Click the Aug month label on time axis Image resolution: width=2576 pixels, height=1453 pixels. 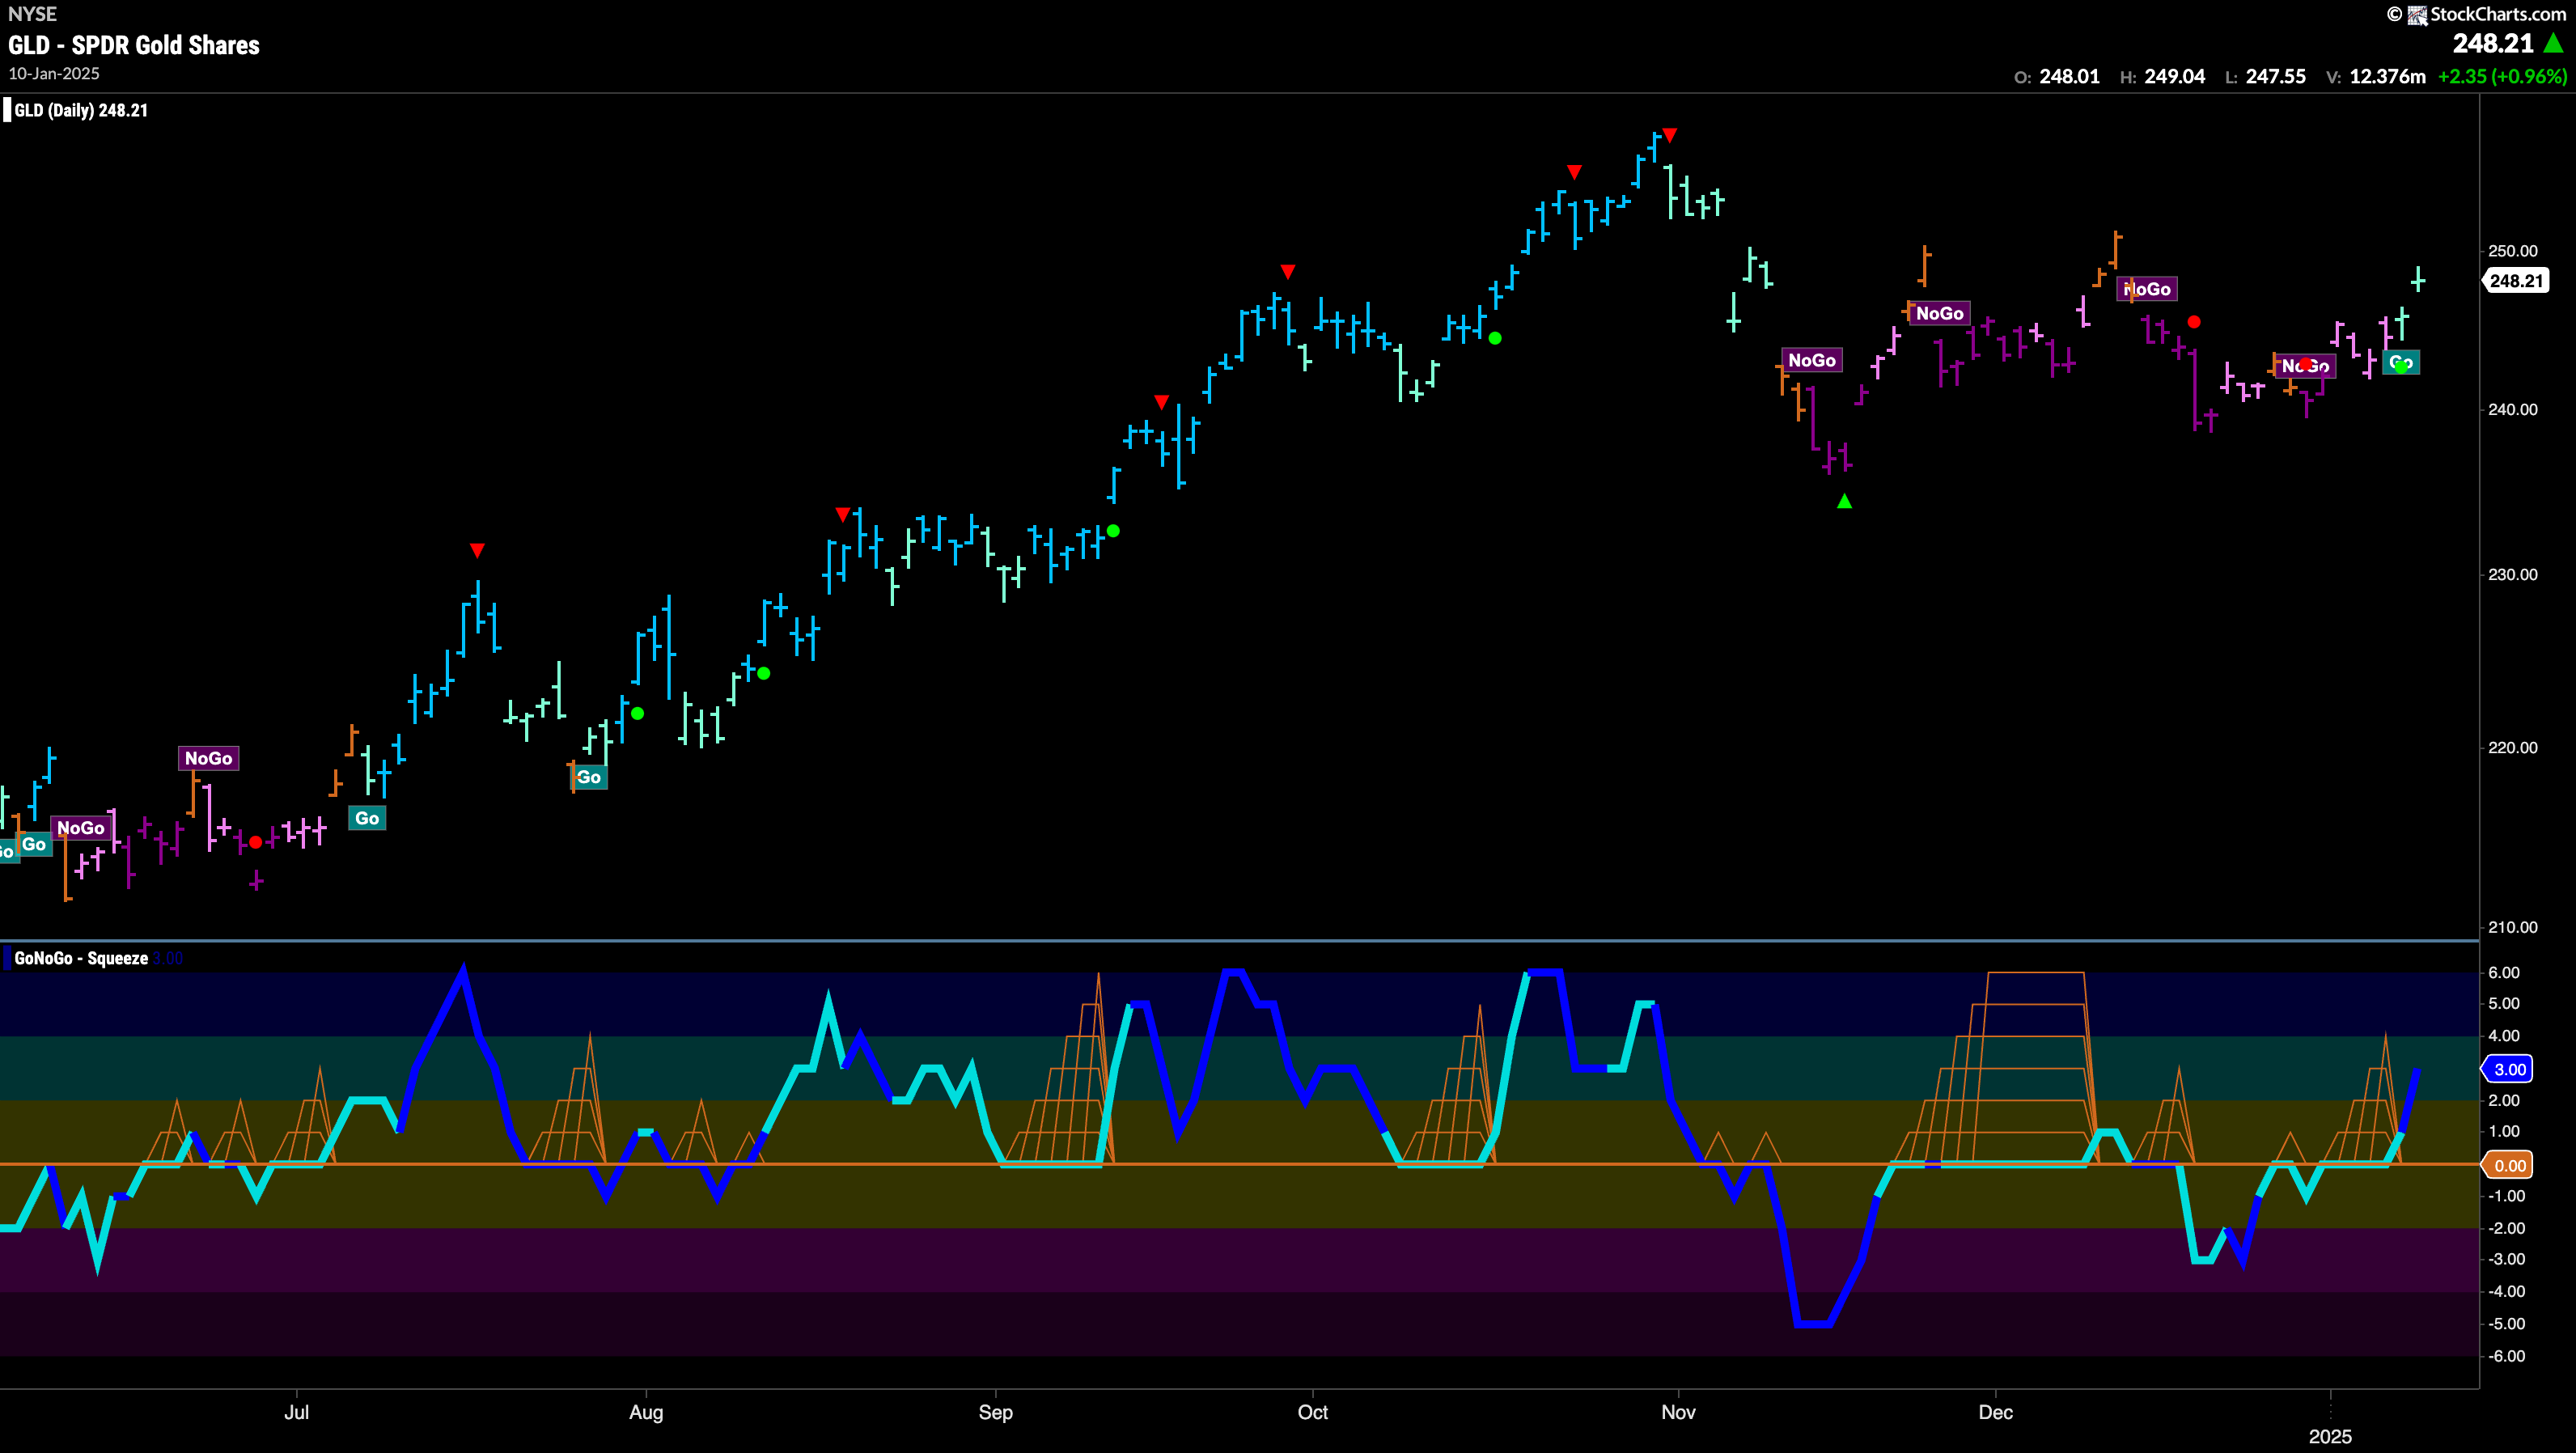pos(646,1412)
